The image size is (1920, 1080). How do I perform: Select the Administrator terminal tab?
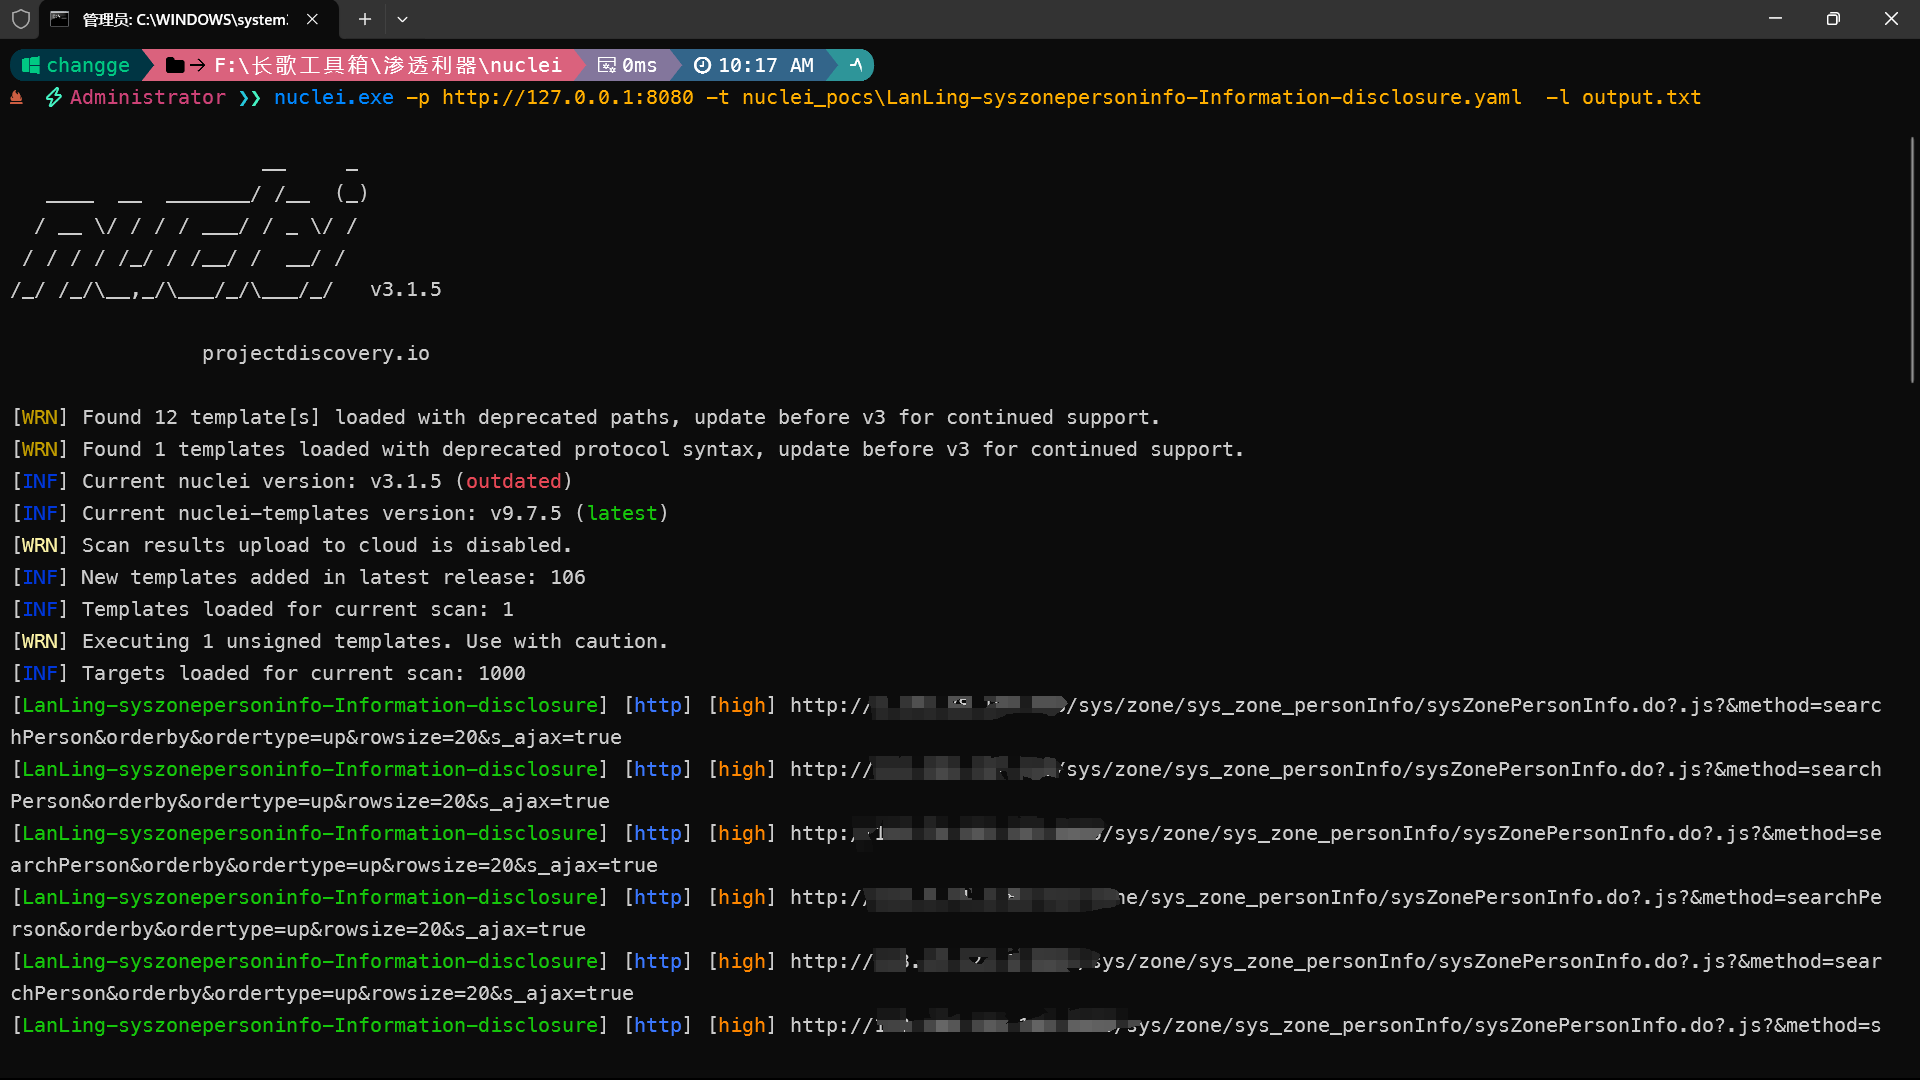pos(188,20)
